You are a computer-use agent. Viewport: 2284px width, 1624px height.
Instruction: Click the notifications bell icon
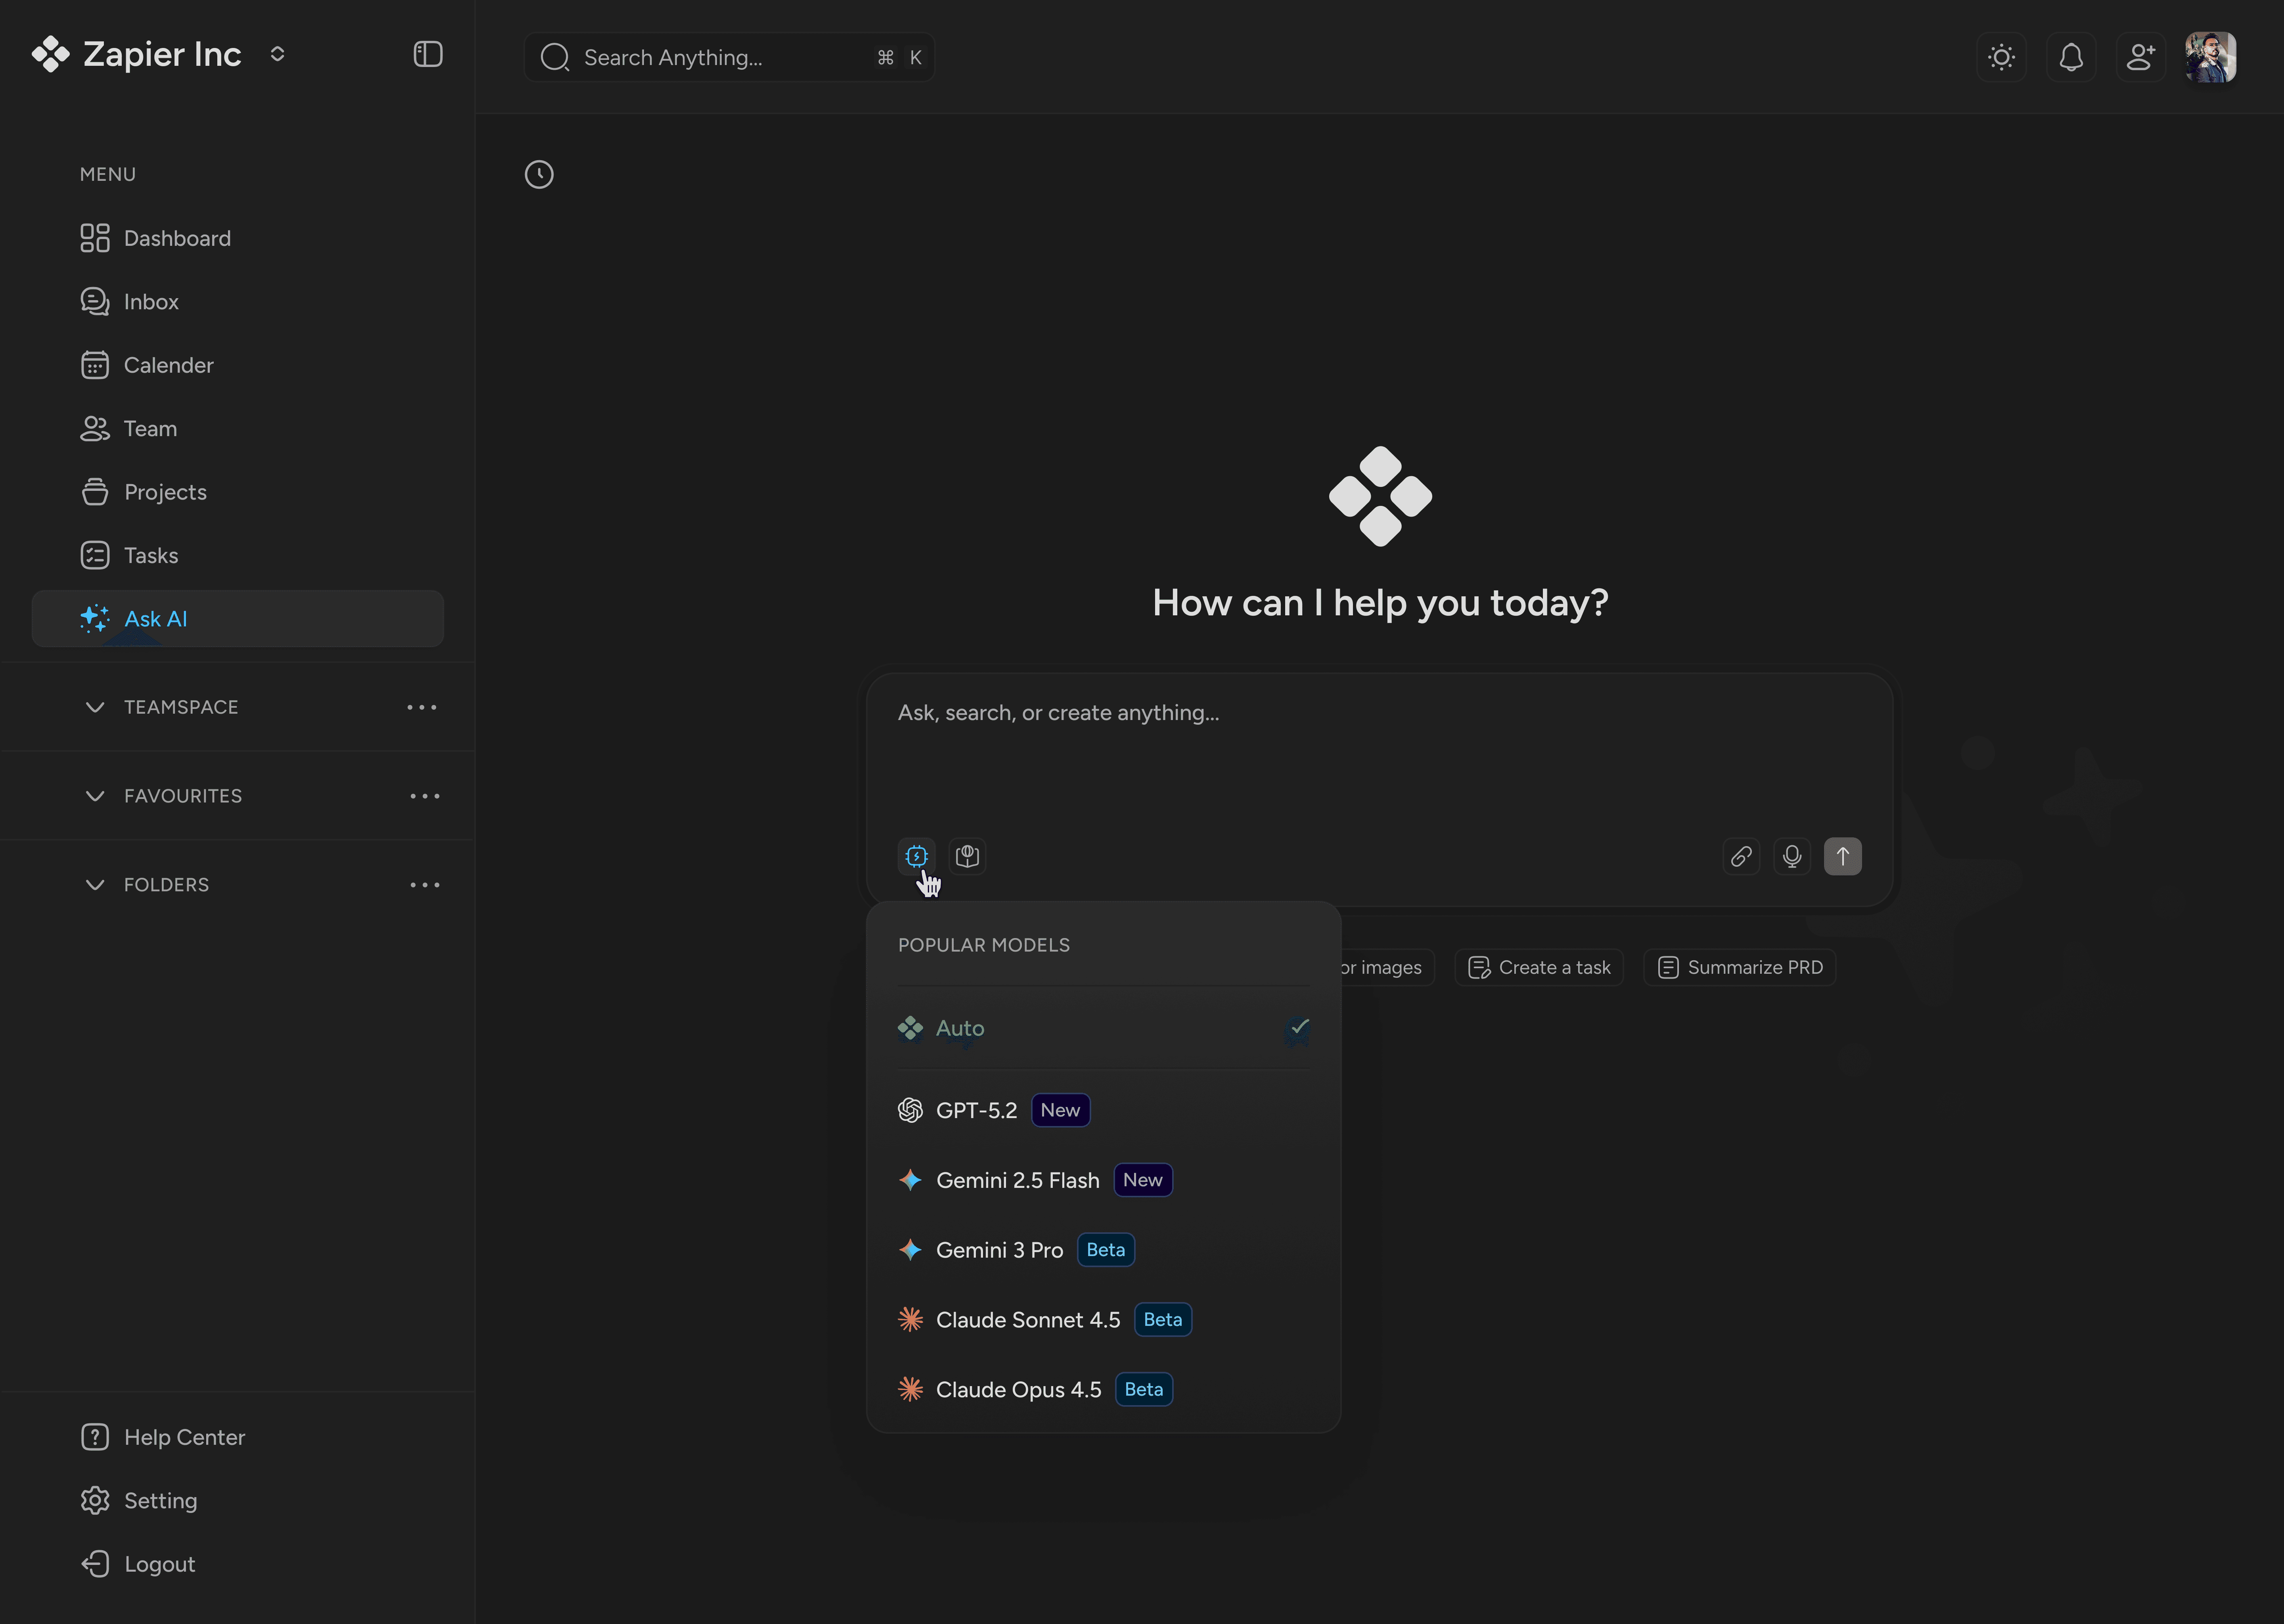point(2071,57)
